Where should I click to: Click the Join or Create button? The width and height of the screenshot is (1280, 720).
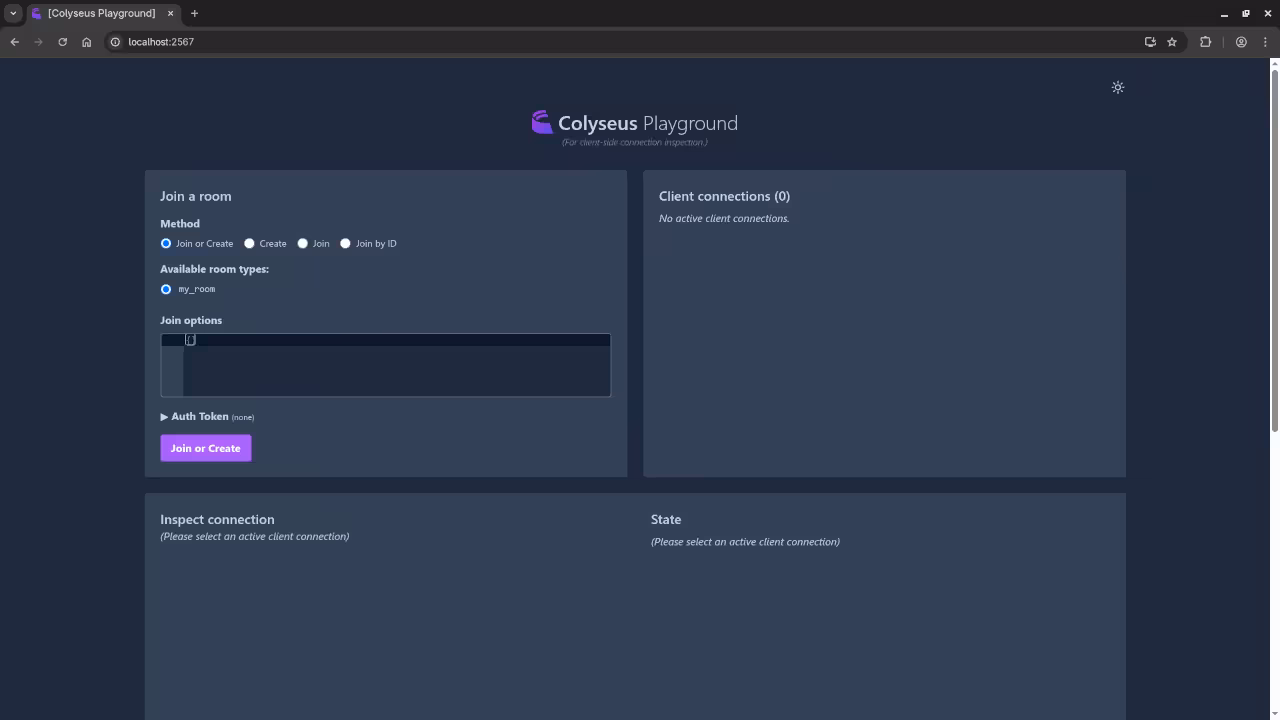pos(205,448)
